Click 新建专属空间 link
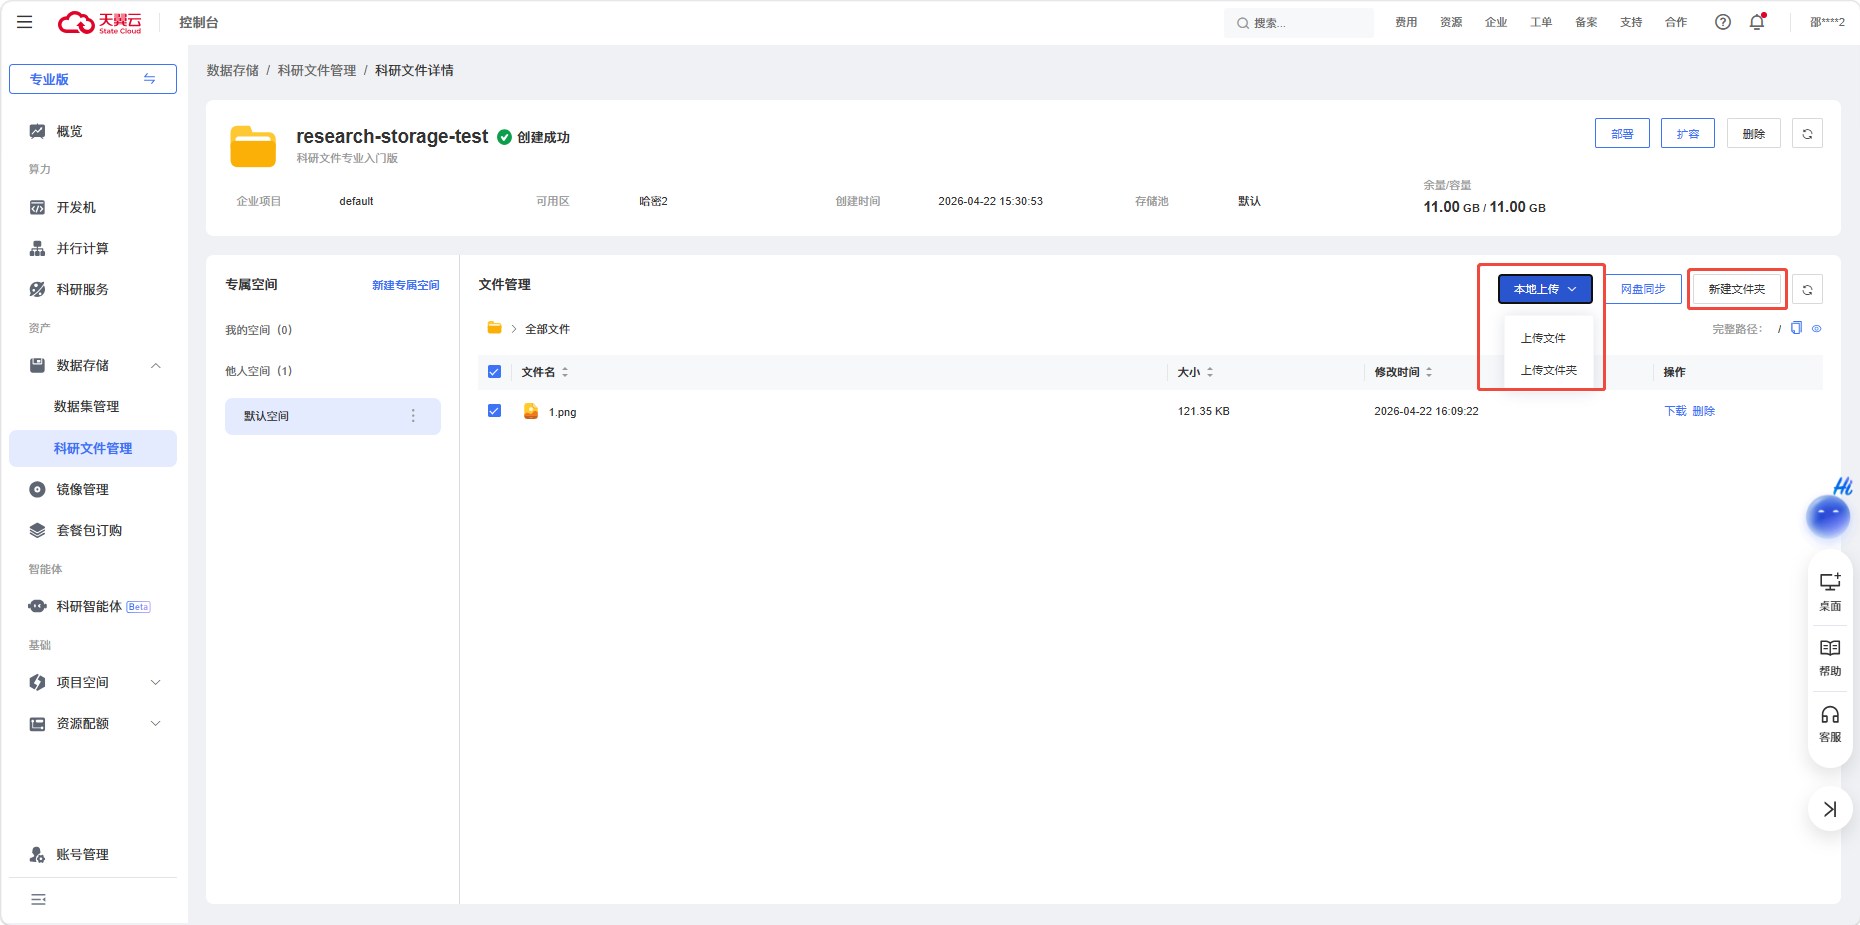Screen dimensions: 1860x925 coord(406,285)
